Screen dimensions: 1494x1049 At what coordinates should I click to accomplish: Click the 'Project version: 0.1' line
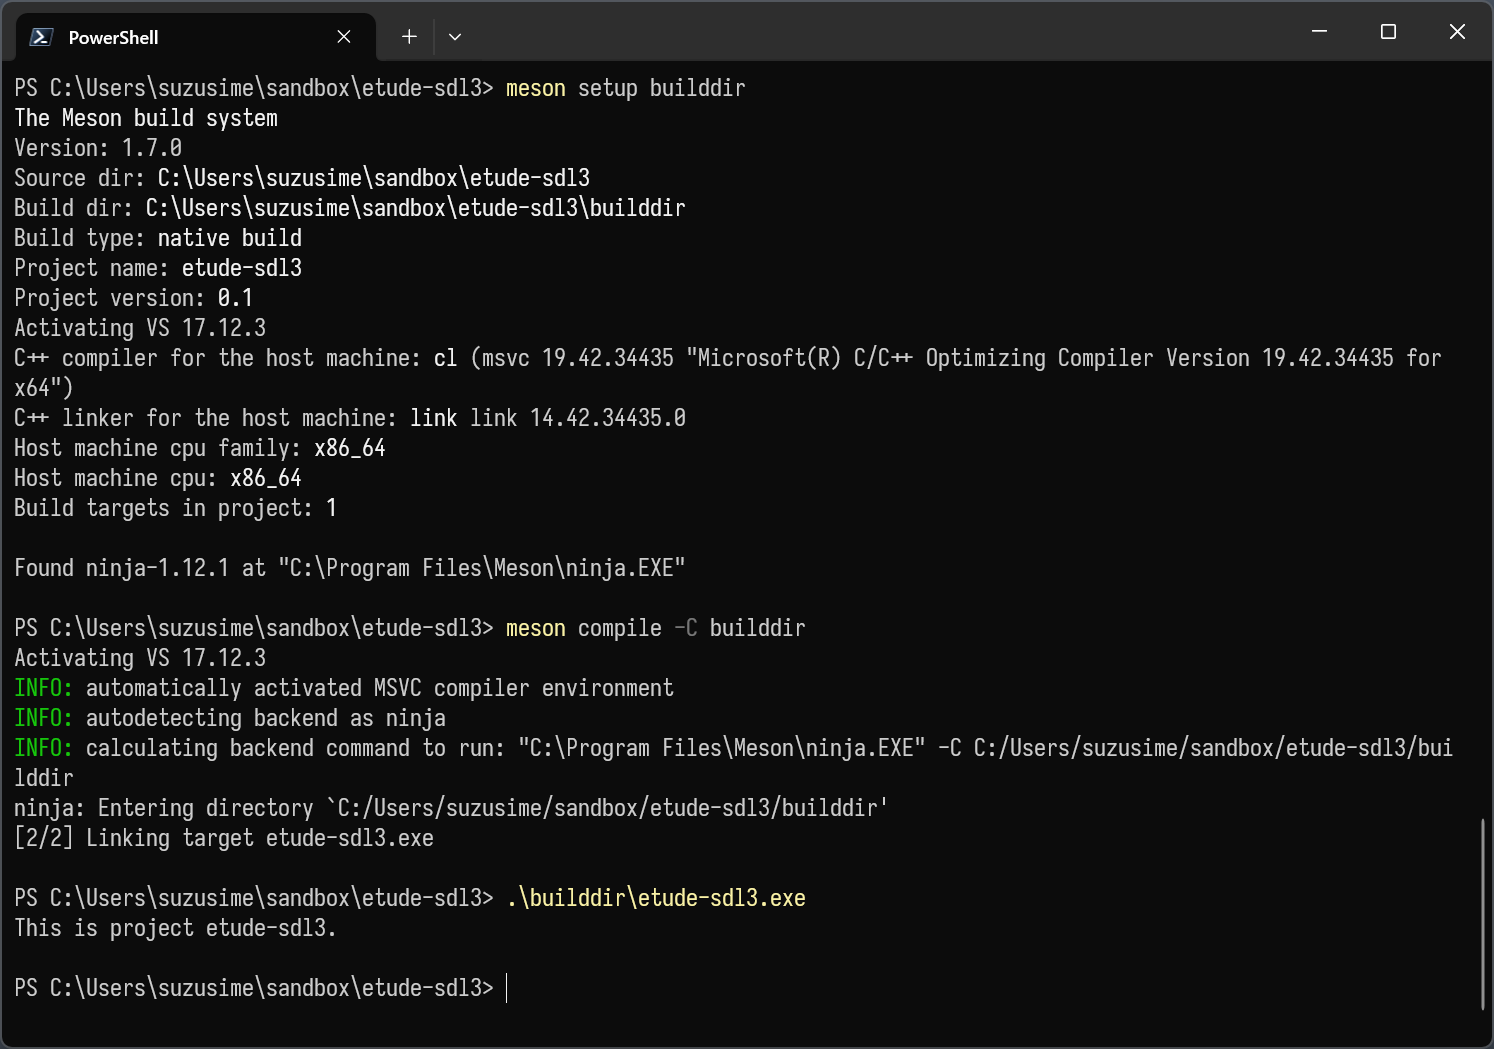pos(134,298)
